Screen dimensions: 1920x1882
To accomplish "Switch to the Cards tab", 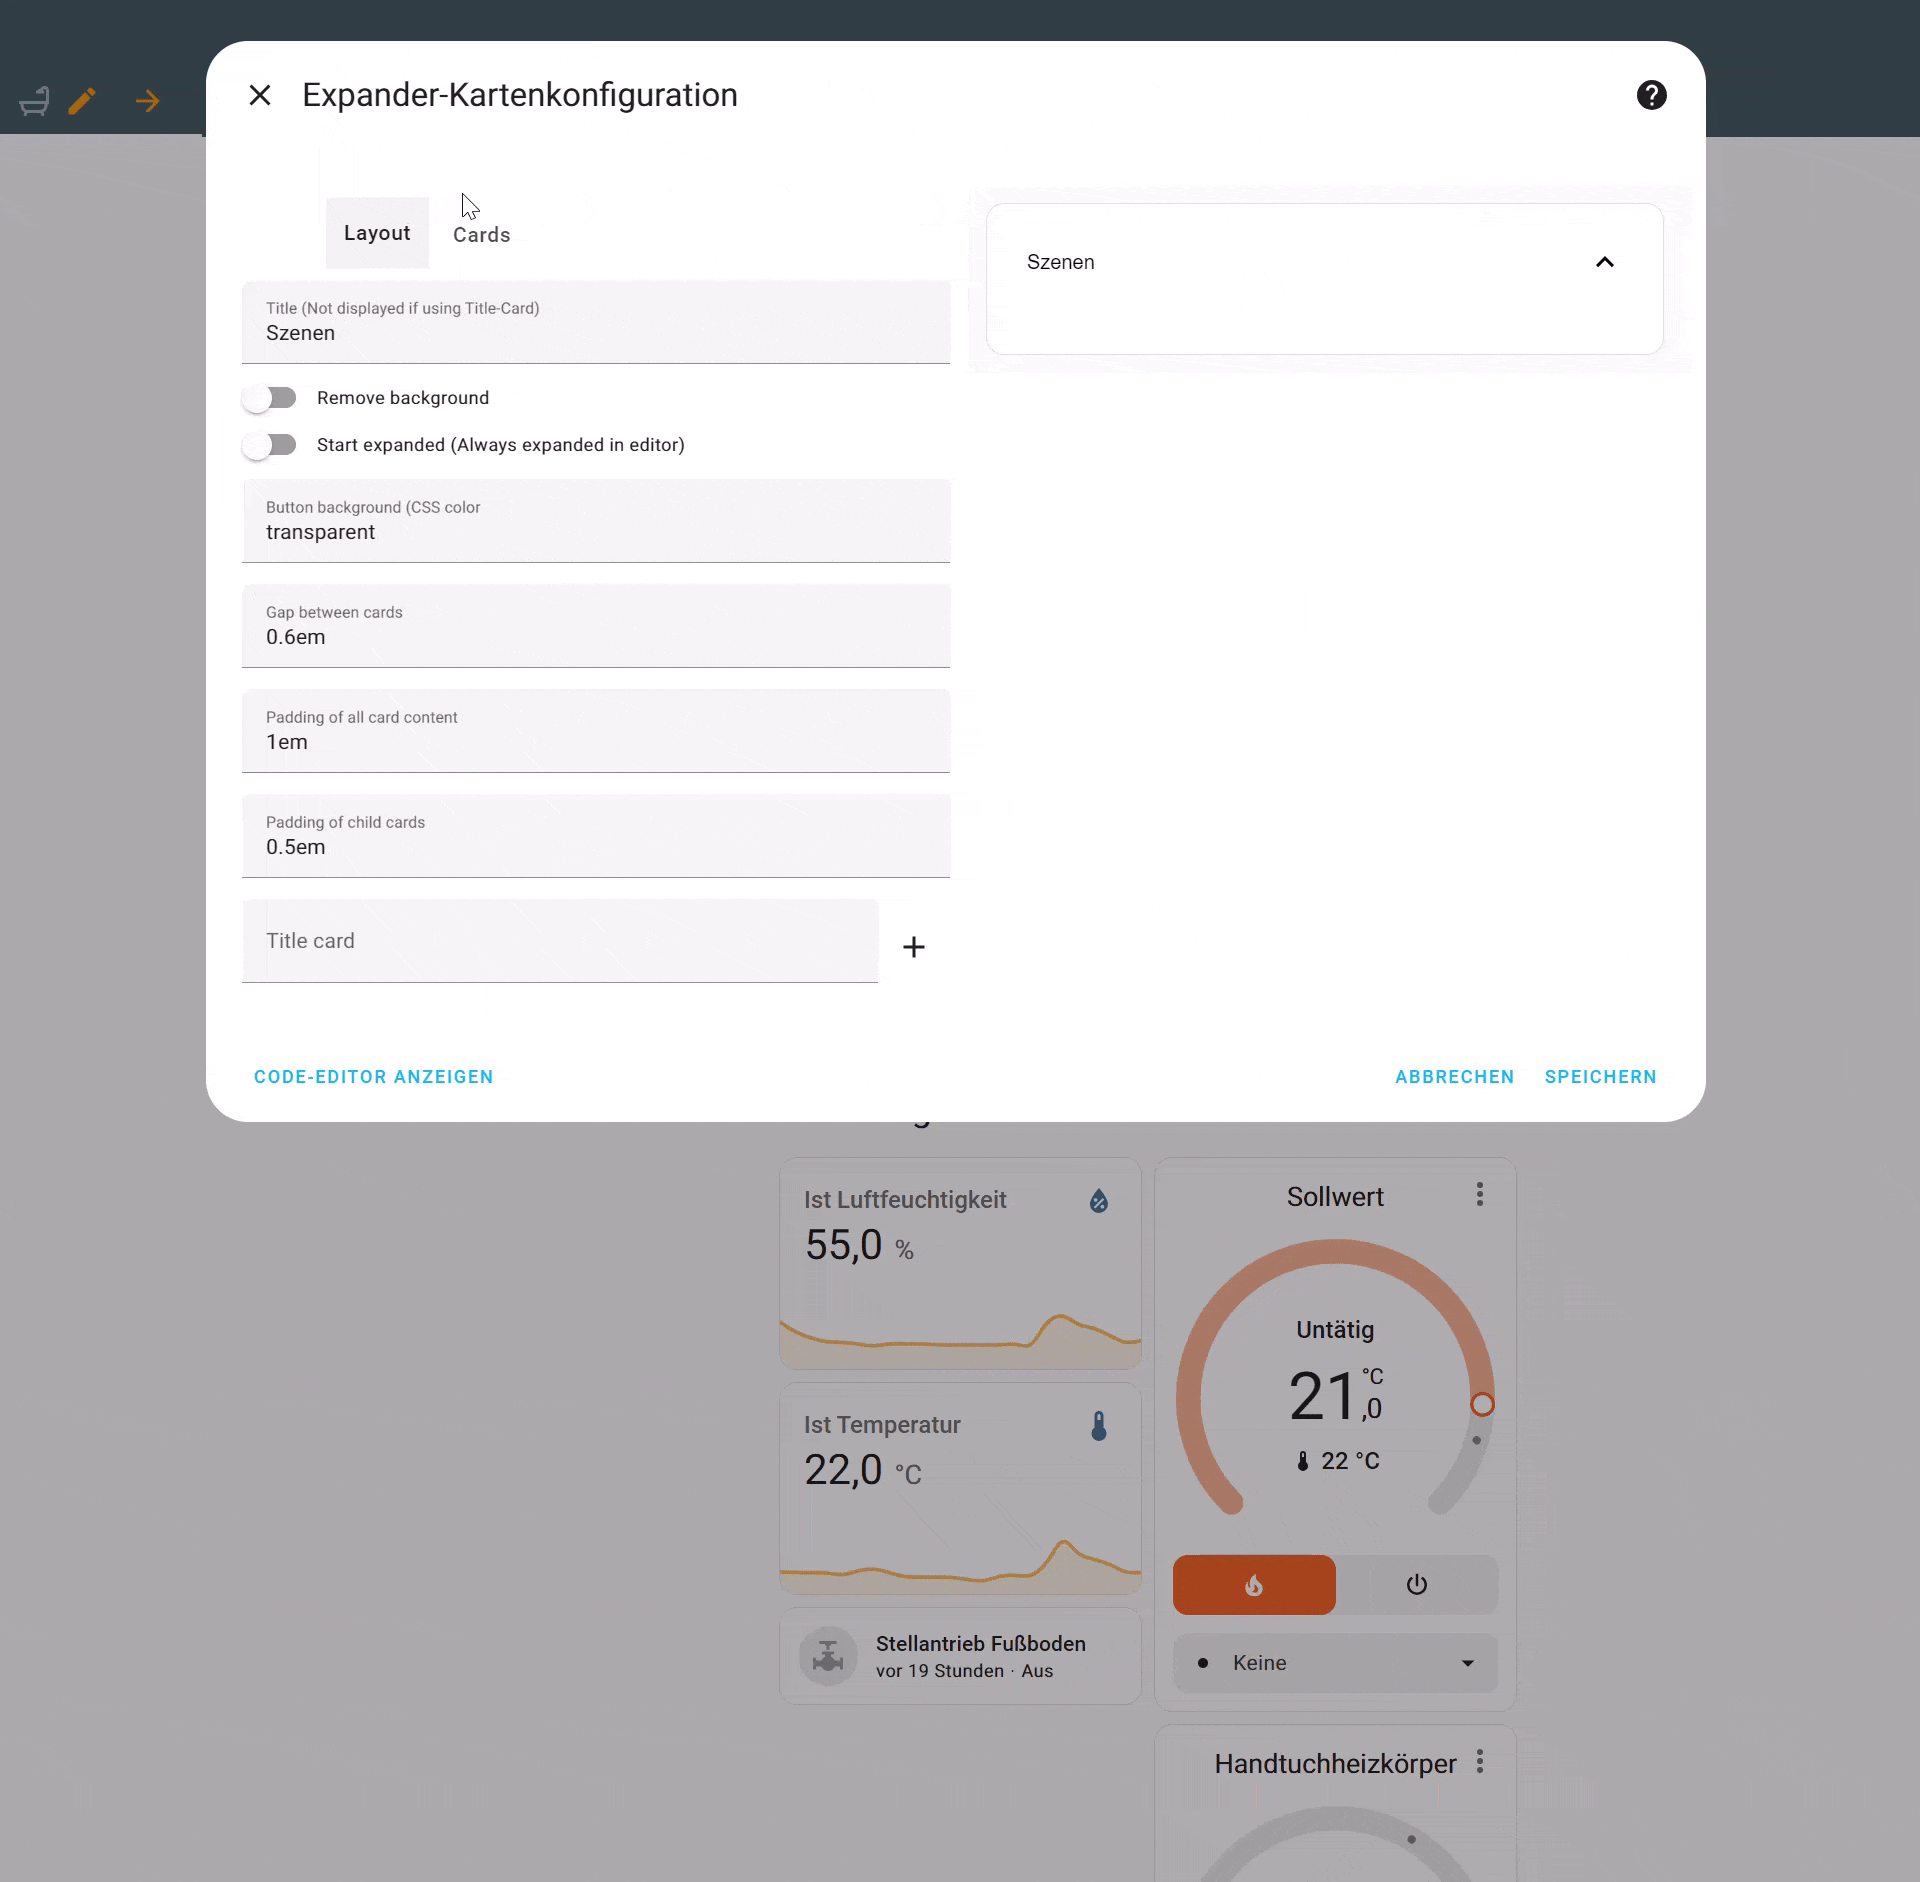I will tap(481, 234).
